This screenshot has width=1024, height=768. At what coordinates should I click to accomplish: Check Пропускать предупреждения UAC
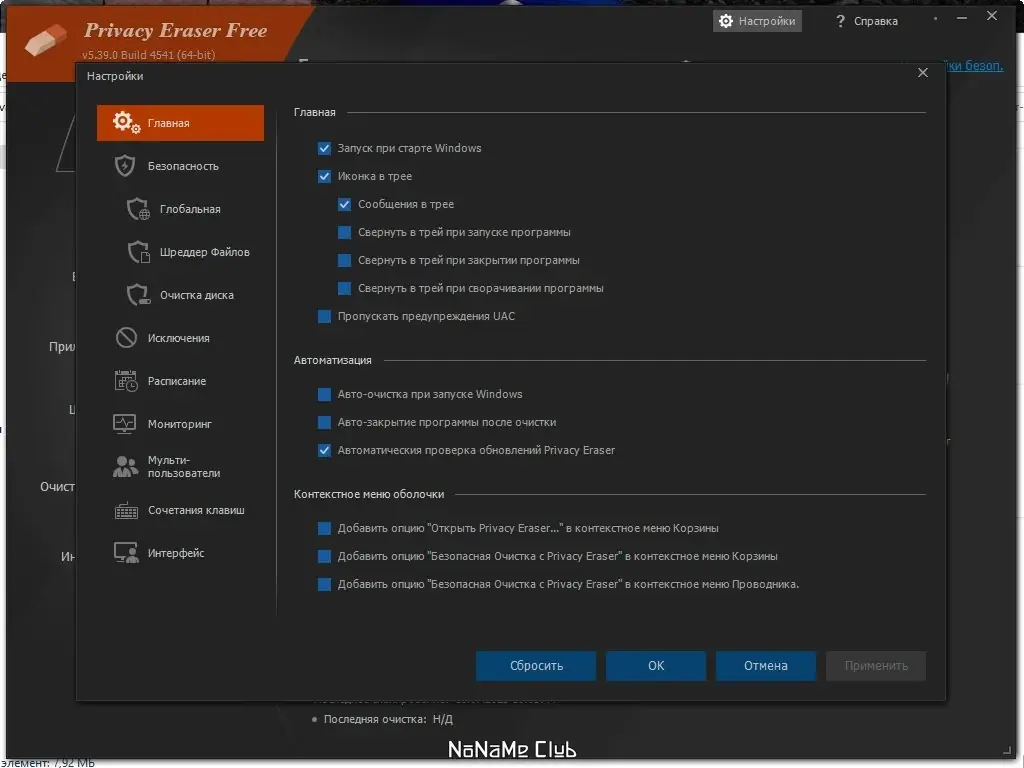coord(325,317)
